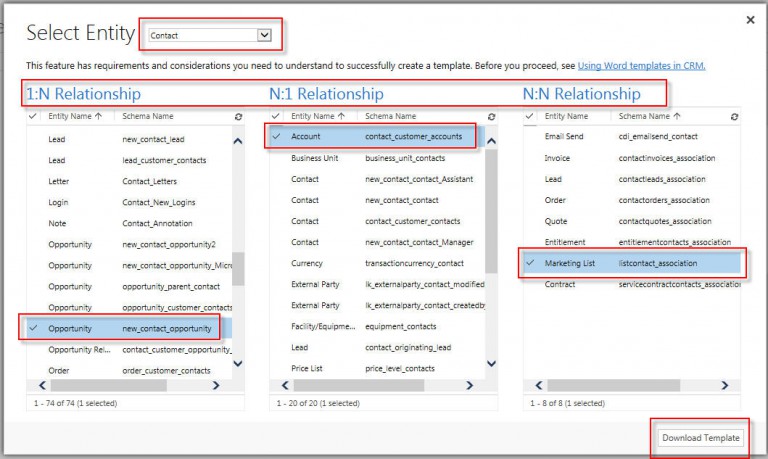This screenshot has height=459, width=768.
Task: Click the N:1 list up arrow
Action: pos(491,141)
